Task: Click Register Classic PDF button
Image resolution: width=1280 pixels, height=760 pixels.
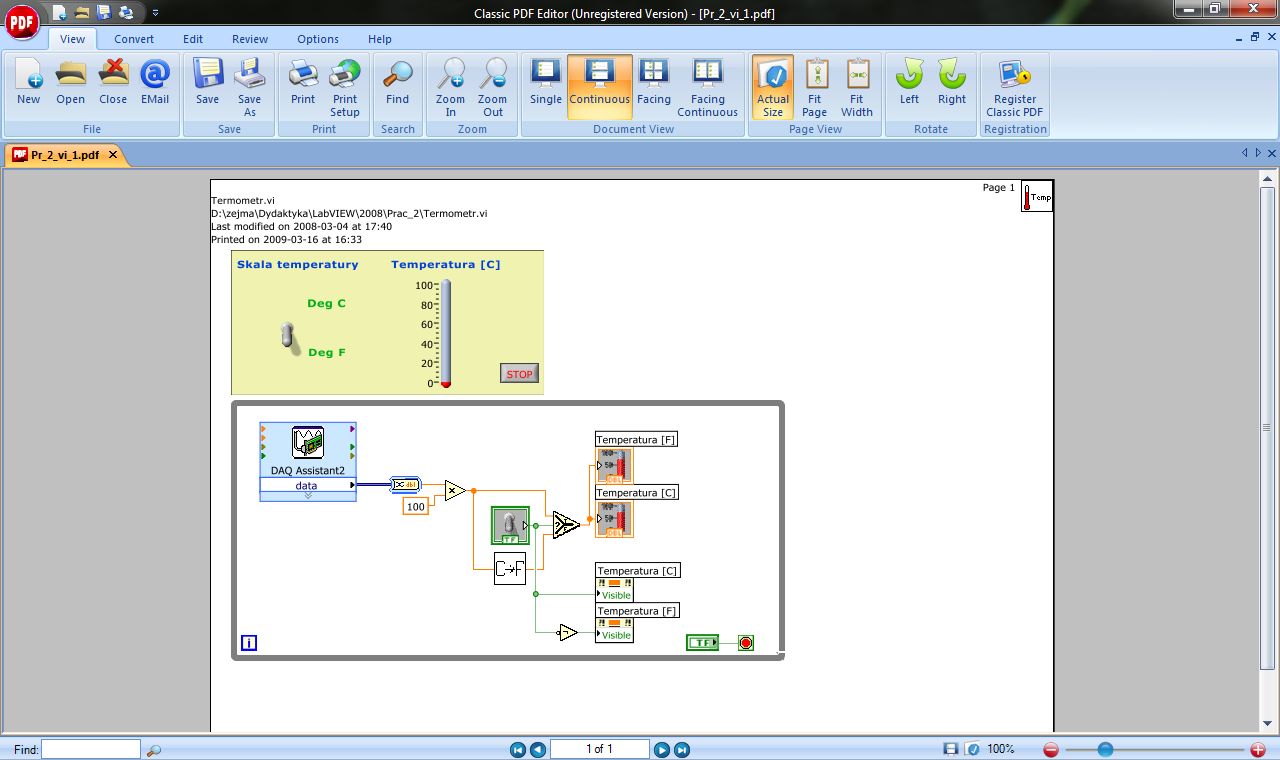Action: (x=1015, y=85)
